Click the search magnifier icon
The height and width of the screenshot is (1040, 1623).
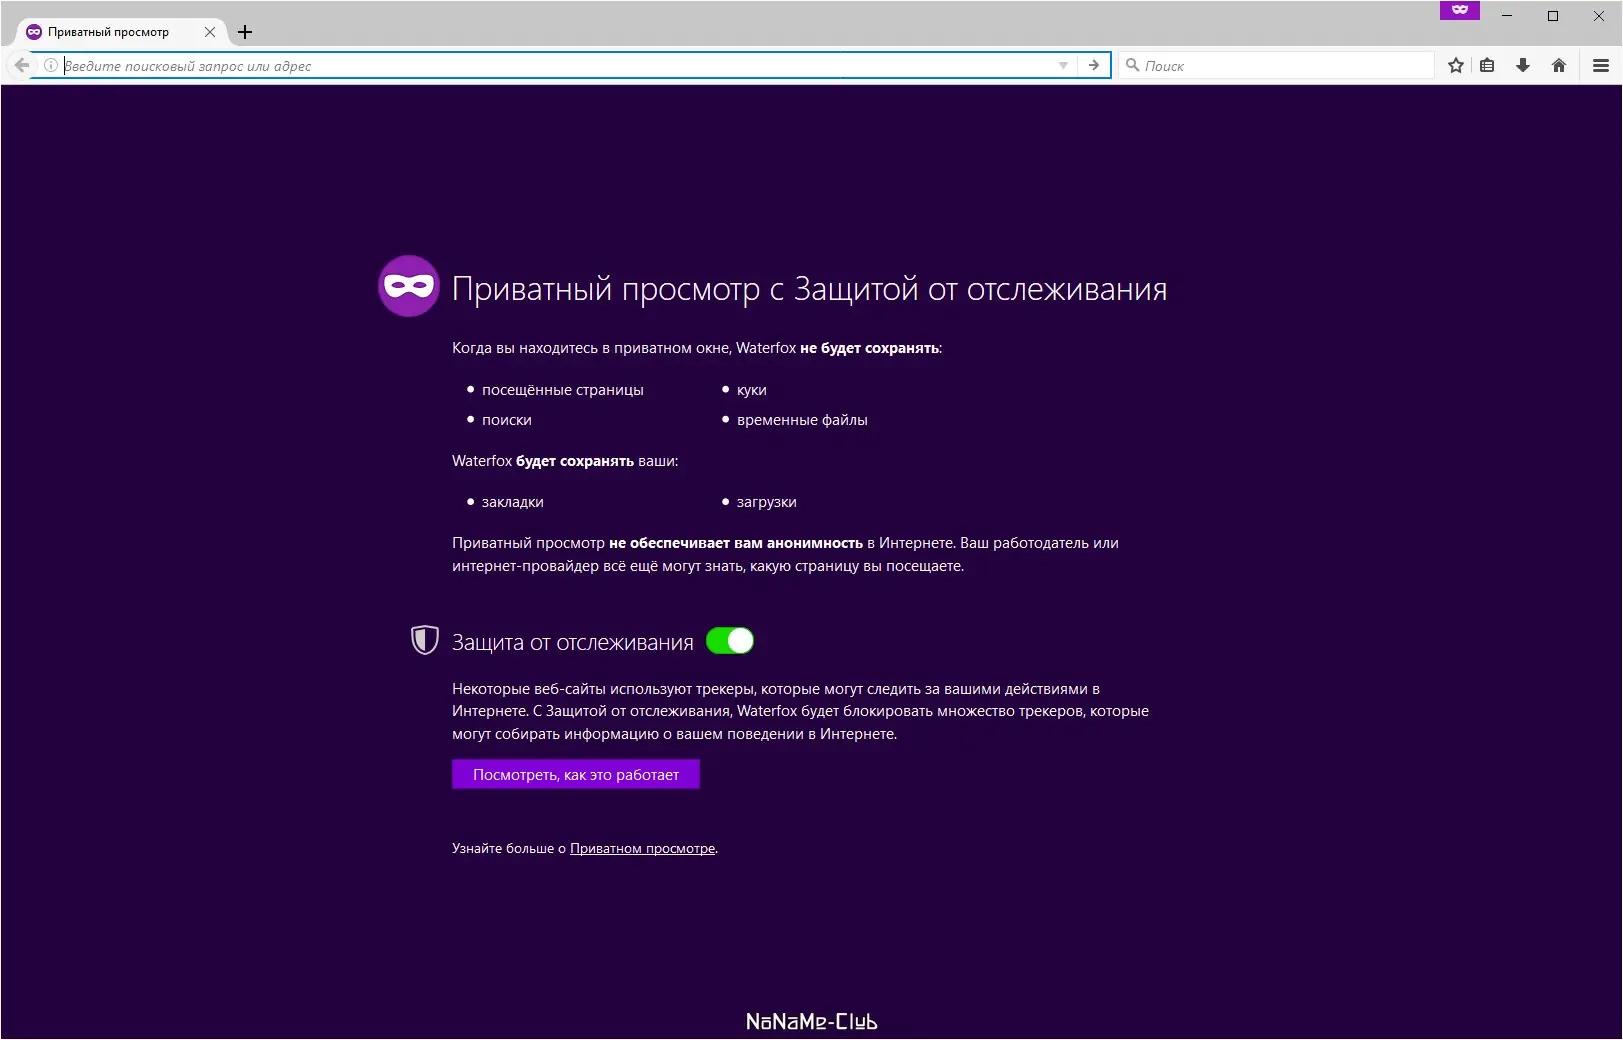(1132, 65)
